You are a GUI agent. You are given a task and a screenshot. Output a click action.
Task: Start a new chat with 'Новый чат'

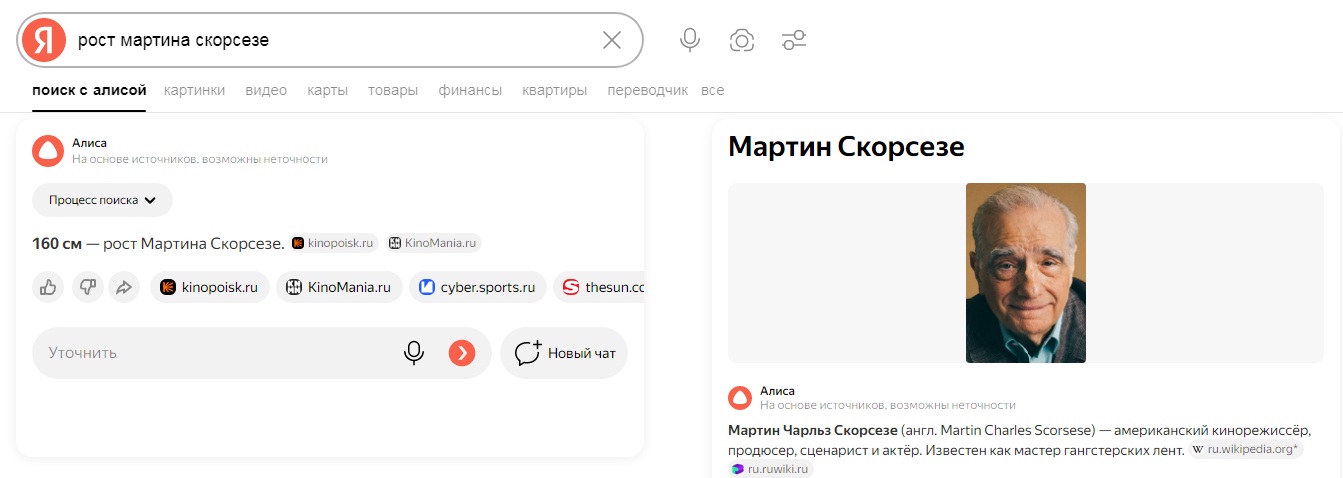(564, 353)
